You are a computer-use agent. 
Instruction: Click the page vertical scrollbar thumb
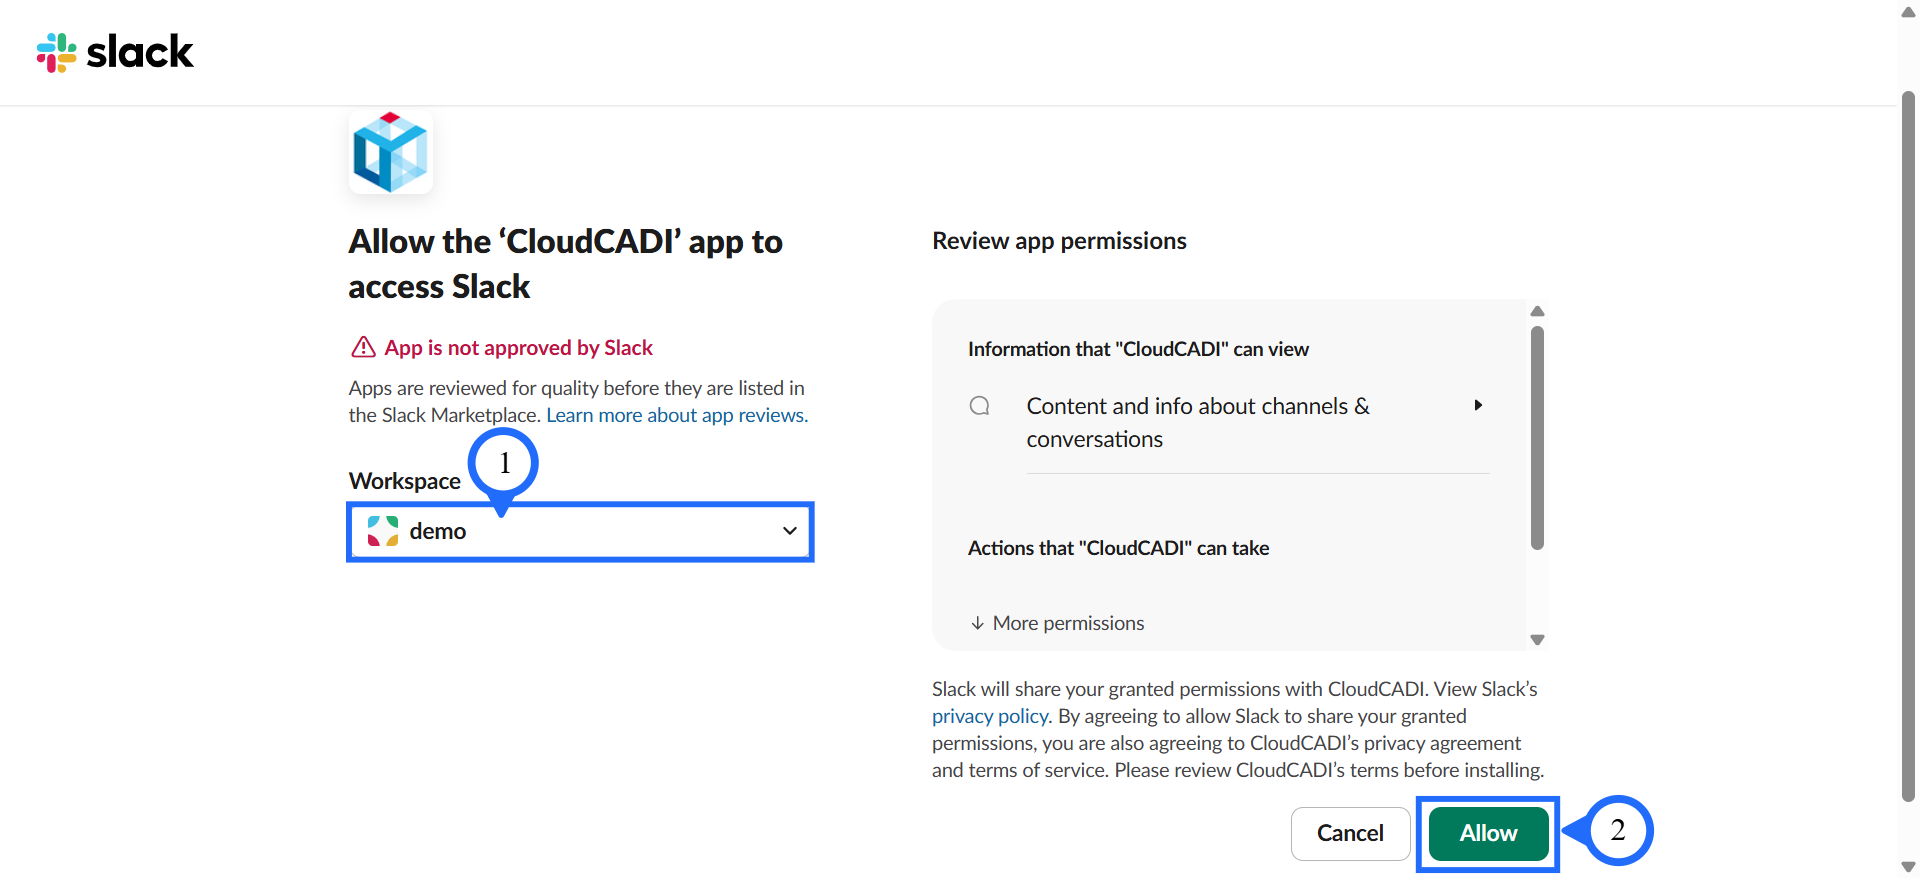click(1908, 445)
